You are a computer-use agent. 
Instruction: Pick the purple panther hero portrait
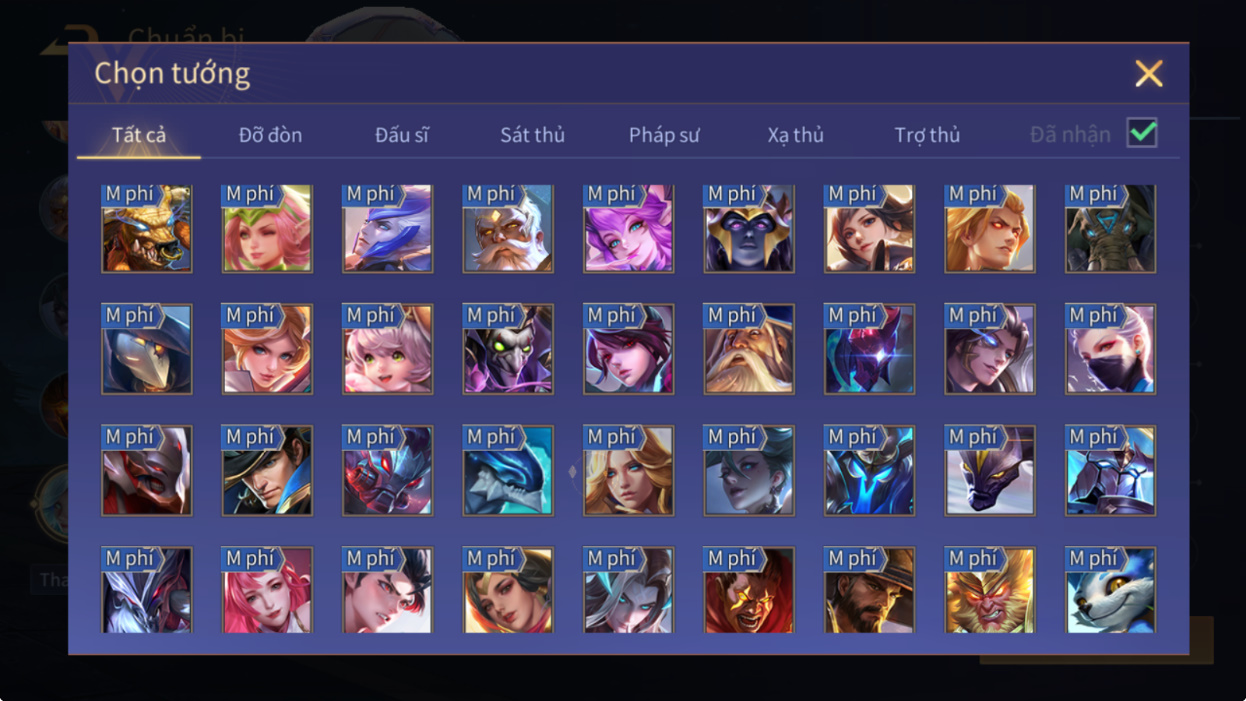[x=990, y=470]
